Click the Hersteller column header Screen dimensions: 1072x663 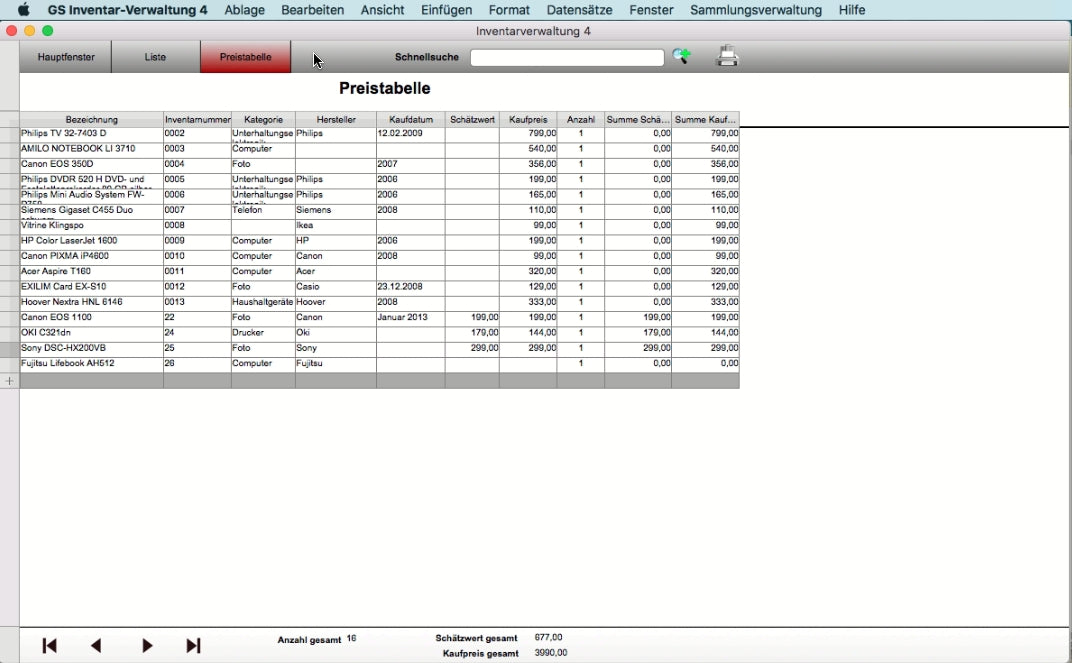pos(336,119)
